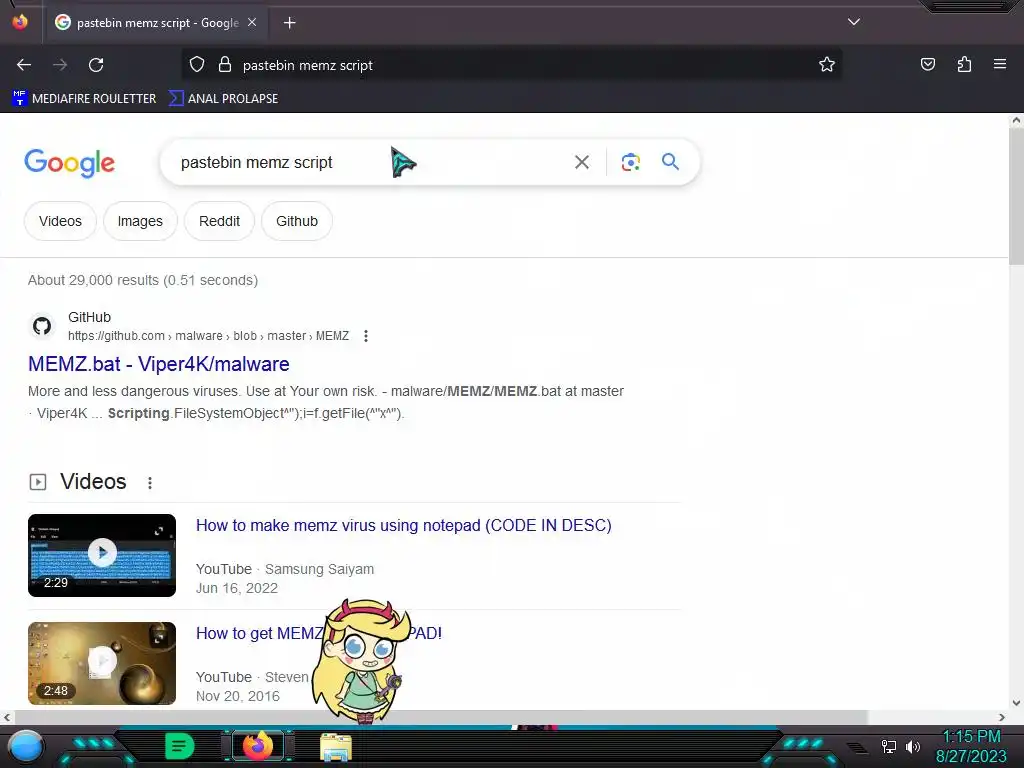The image size is (1024, 768).
Task: View site security padlock info
Action: 225,64
